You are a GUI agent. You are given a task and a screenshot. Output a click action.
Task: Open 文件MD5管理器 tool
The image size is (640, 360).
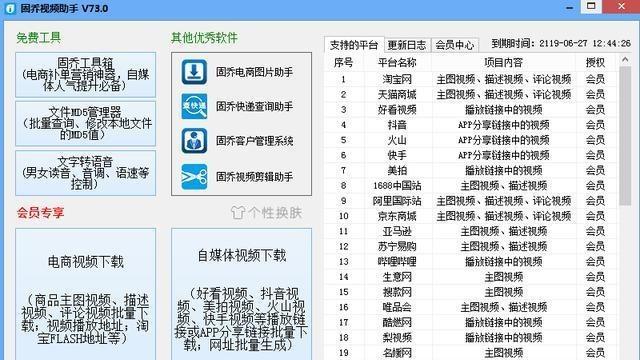(86, 124)
